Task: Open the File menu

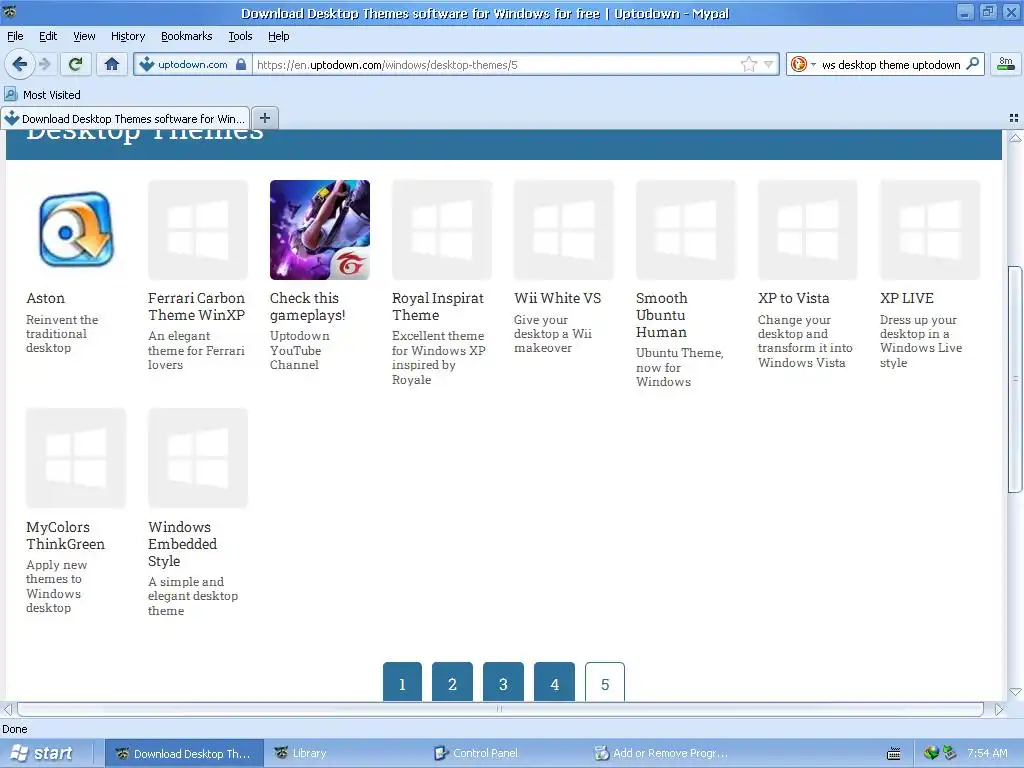Action: click(15, 36)
